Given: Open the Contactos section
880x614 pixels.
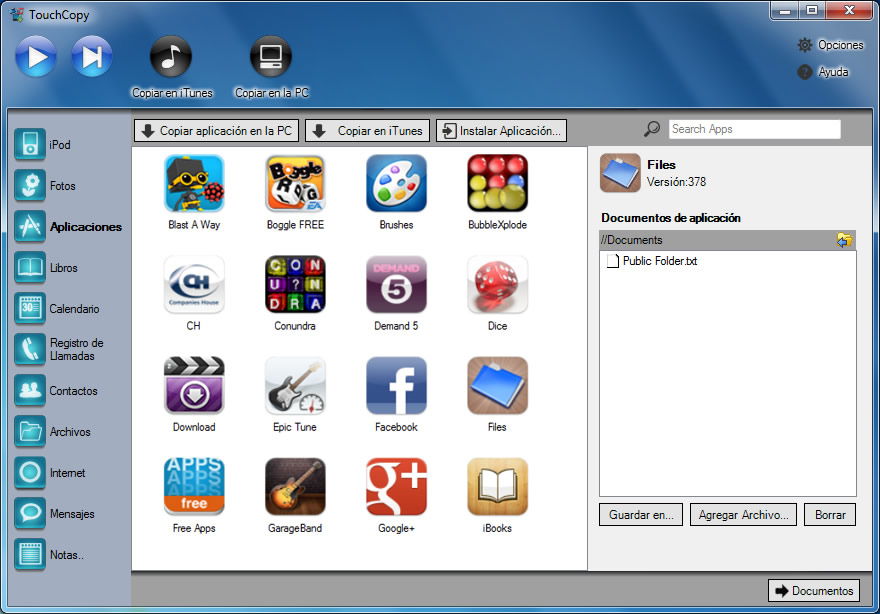Looking at the screenshot, I should tap(56, 390).
